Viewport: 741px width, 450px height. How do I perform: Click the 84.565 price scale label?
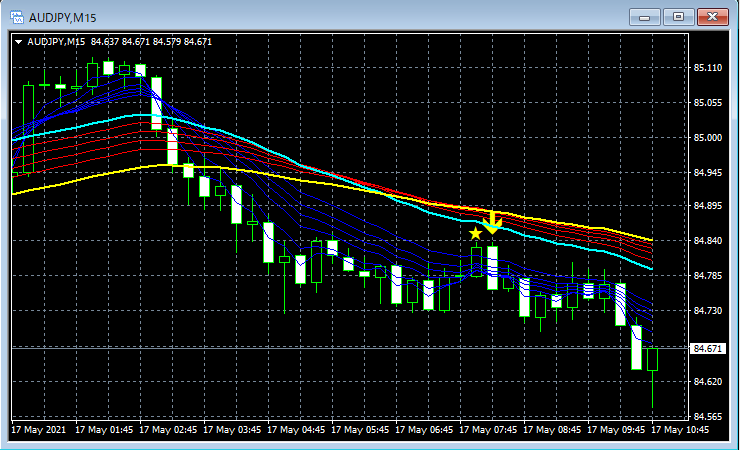click(x=707, y=417)
